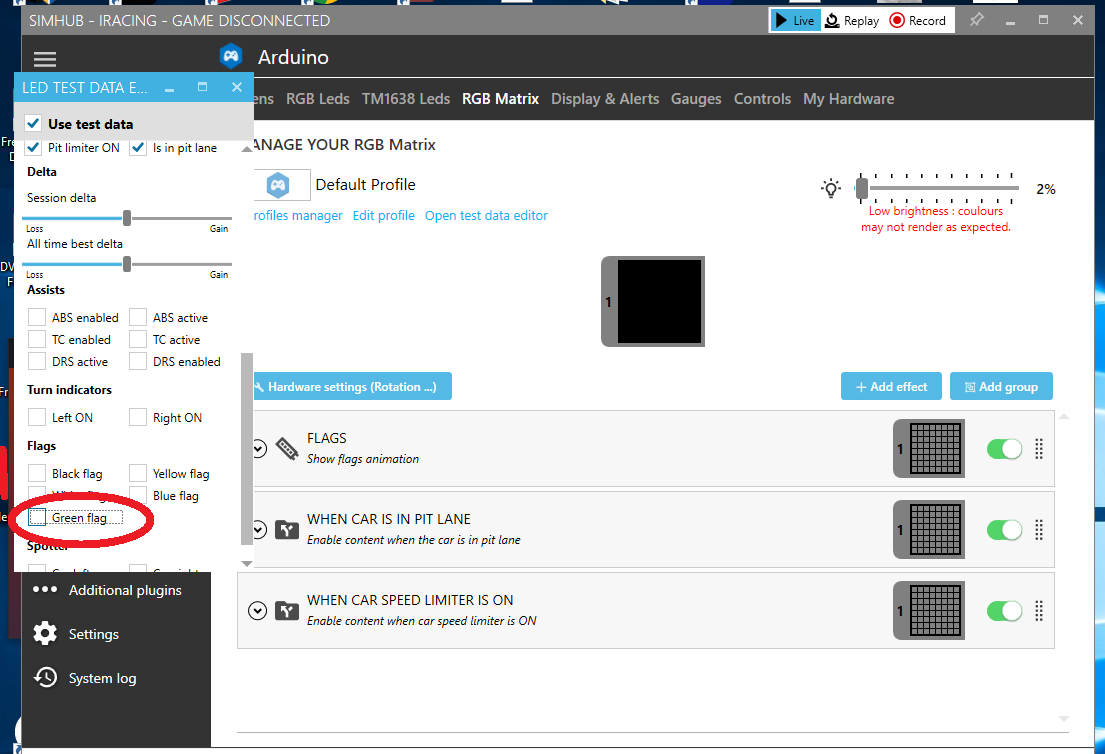Grab the speed limiter row drag handle

point(1039,611)
